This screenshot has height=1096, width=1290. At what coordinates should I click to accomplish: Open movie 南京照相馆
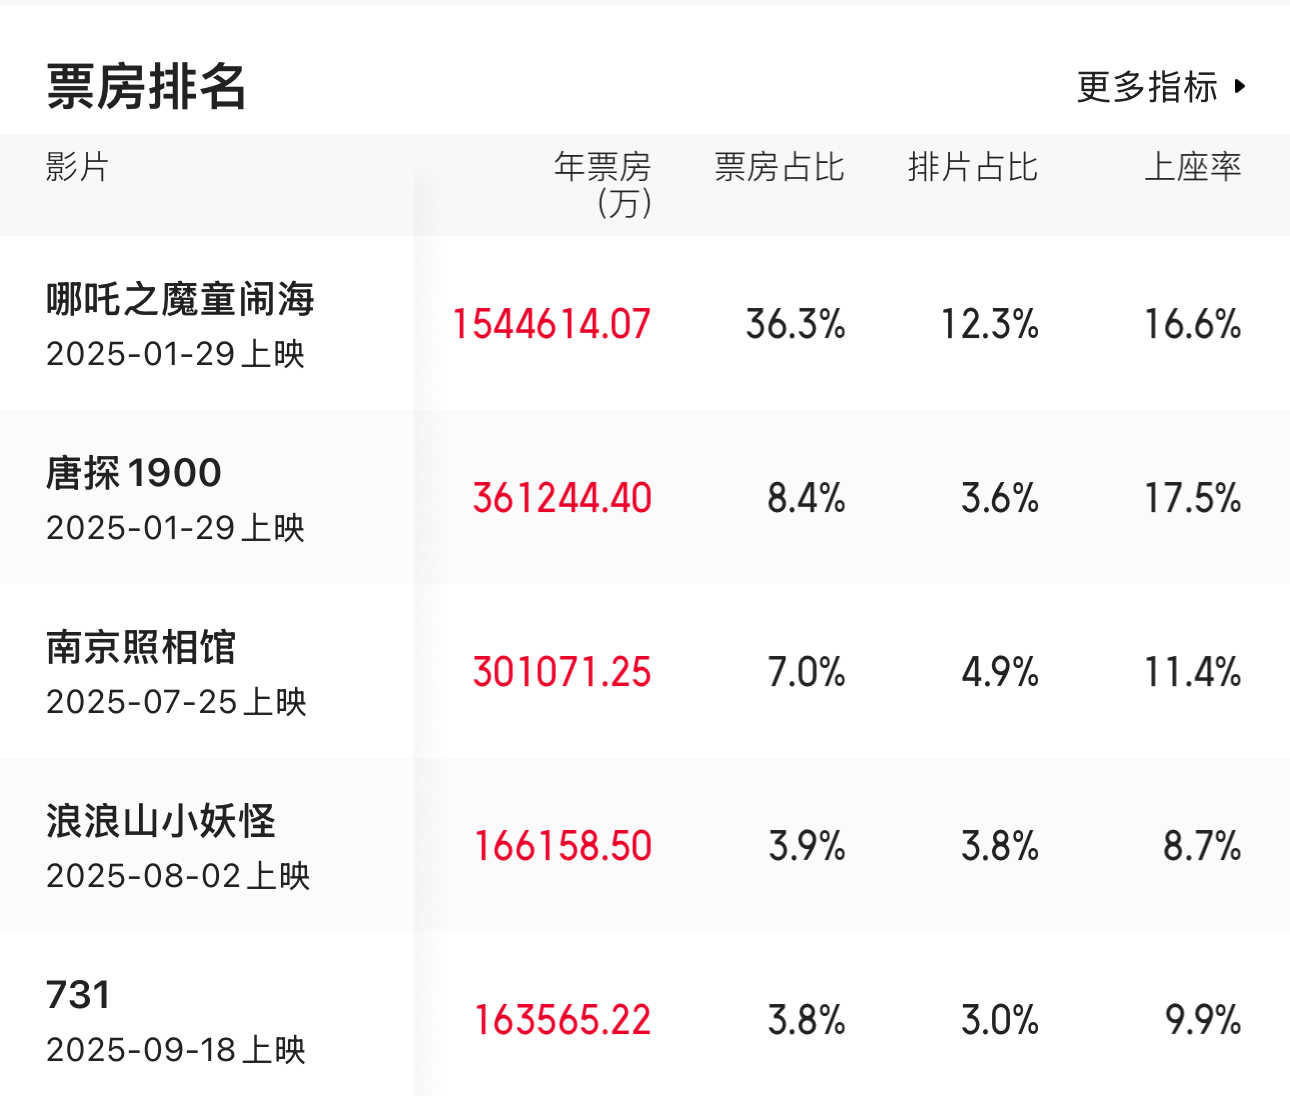[x=141, y=647]
